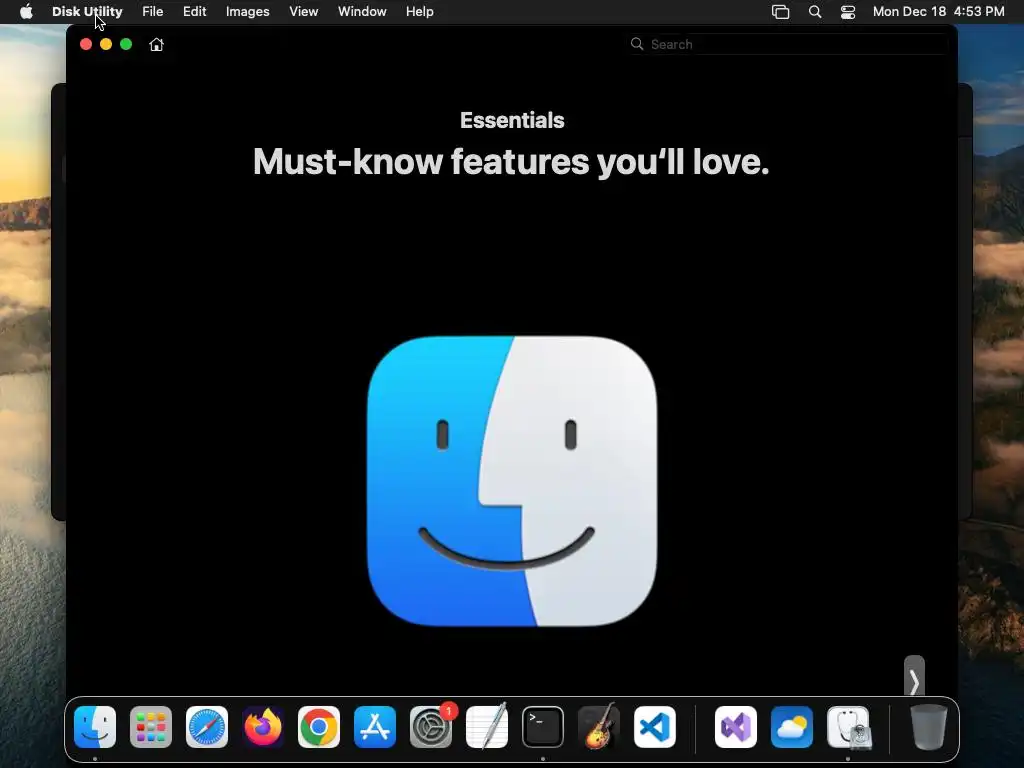Open the Images menu

(x=248, y=12)
